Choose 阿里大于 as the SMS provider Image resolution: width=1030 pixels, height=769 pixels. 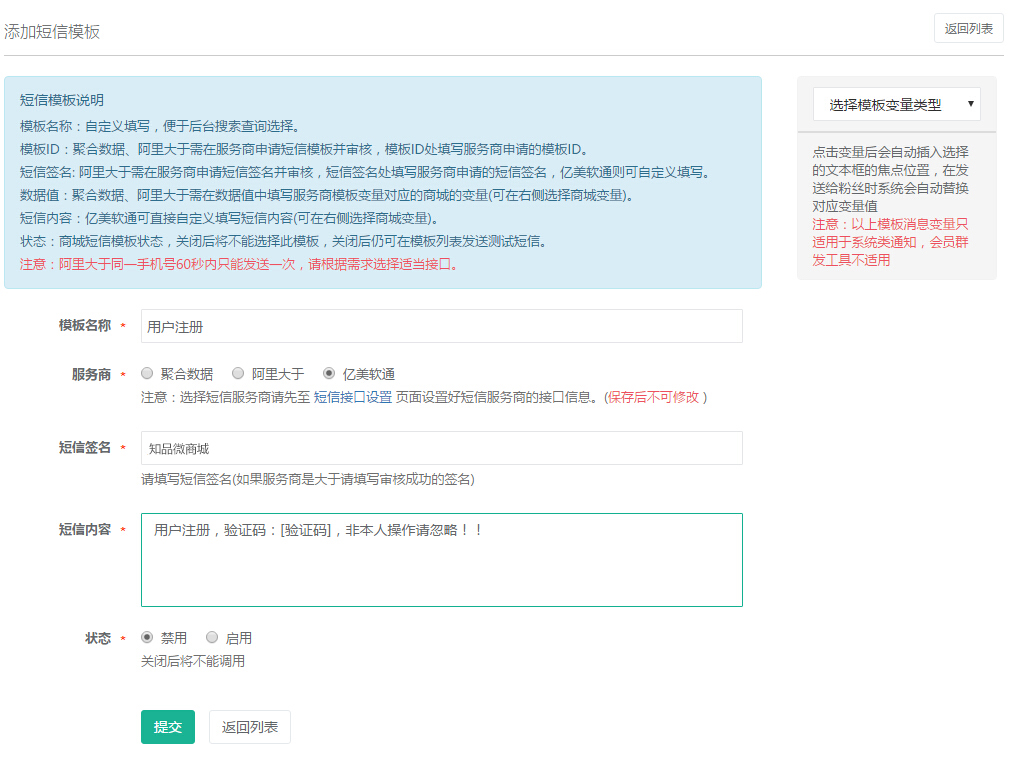tap(238, 372)
